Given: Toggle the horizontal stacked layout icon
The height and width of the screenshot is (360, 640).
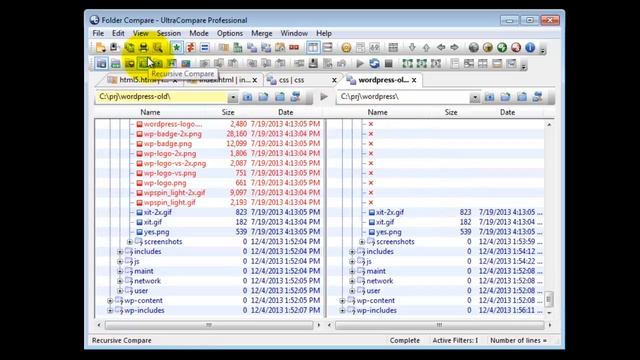Looking at the screenshot, I should click(x=327, y=48).
